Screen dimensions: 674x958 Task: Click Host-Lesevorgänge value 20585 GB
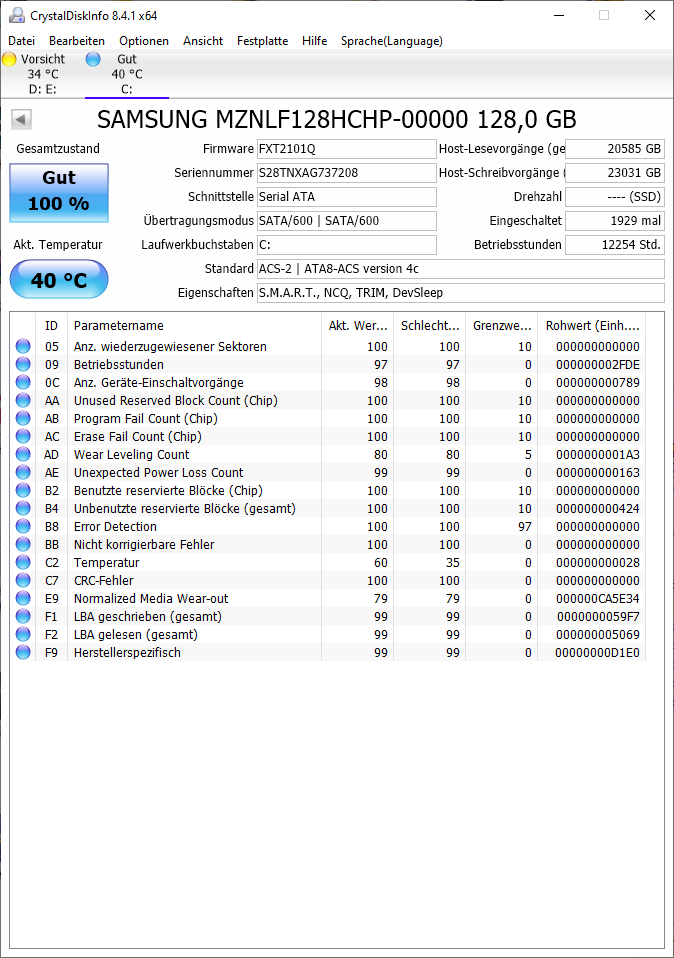pos(615,149)
